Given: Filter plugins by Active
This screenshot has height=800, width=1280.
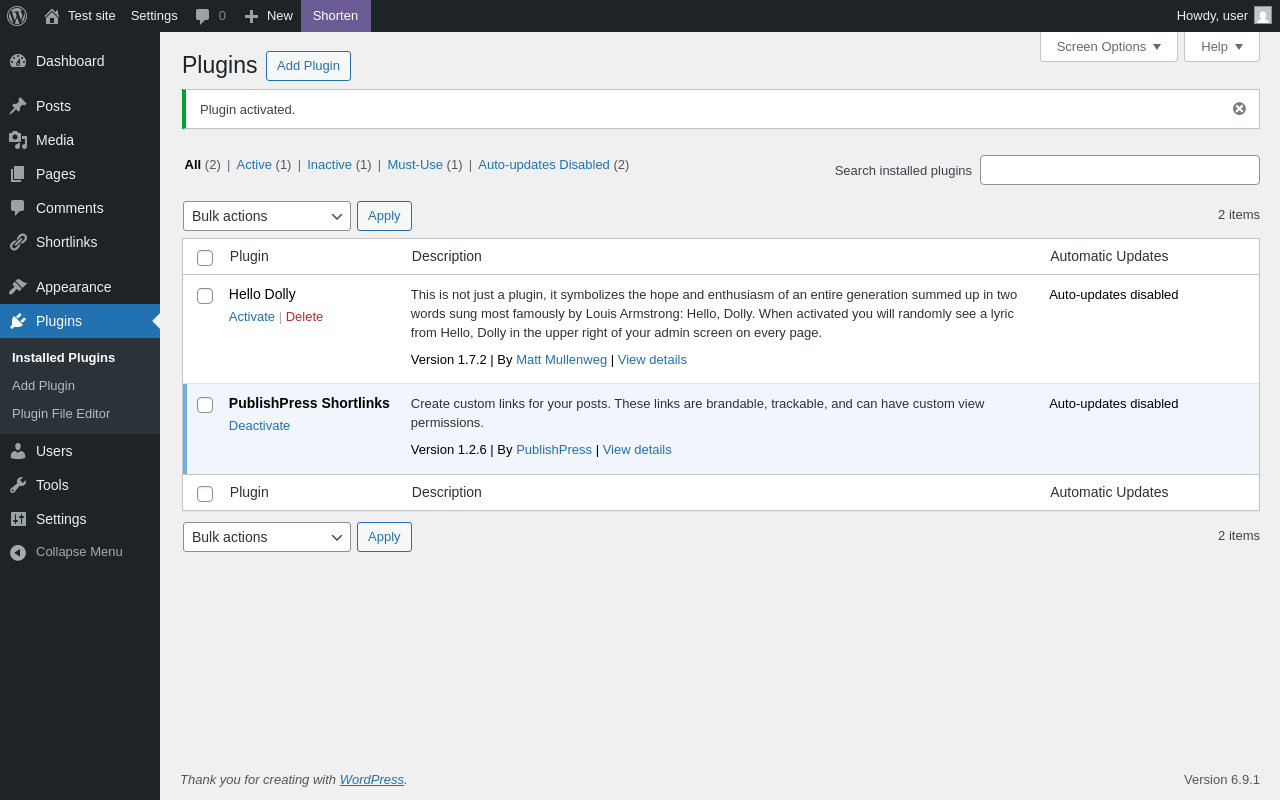Looking at the screenshot, I should tap(254, 165).
